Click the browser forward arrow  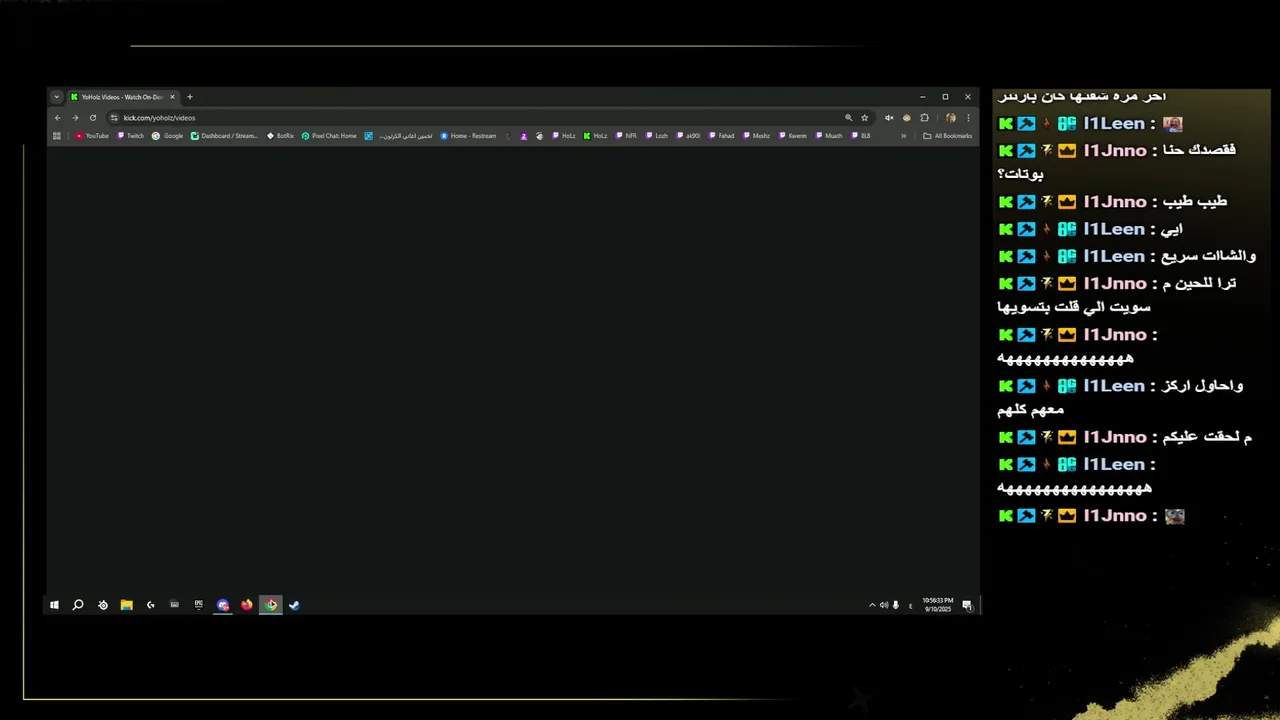pyautogui.click(x=75, y=118)
